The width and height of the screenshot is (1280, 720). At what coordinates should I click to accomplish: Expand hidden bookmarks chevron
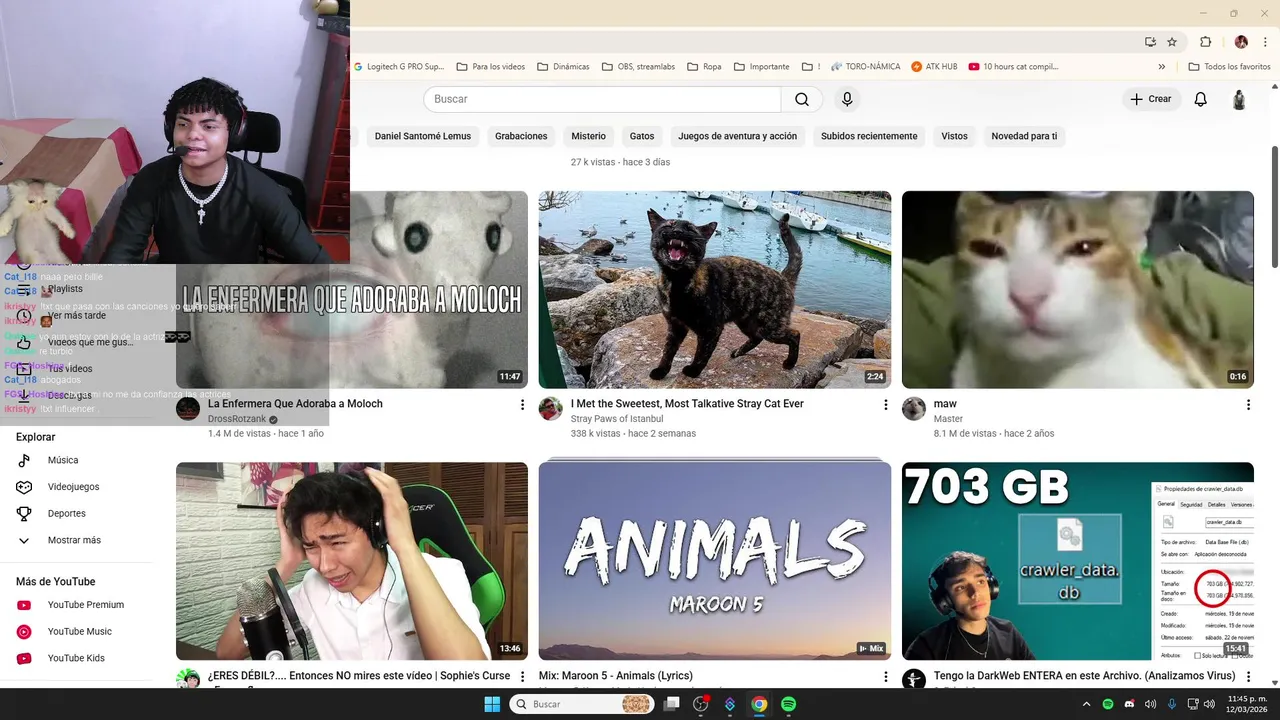(1162, 67)
